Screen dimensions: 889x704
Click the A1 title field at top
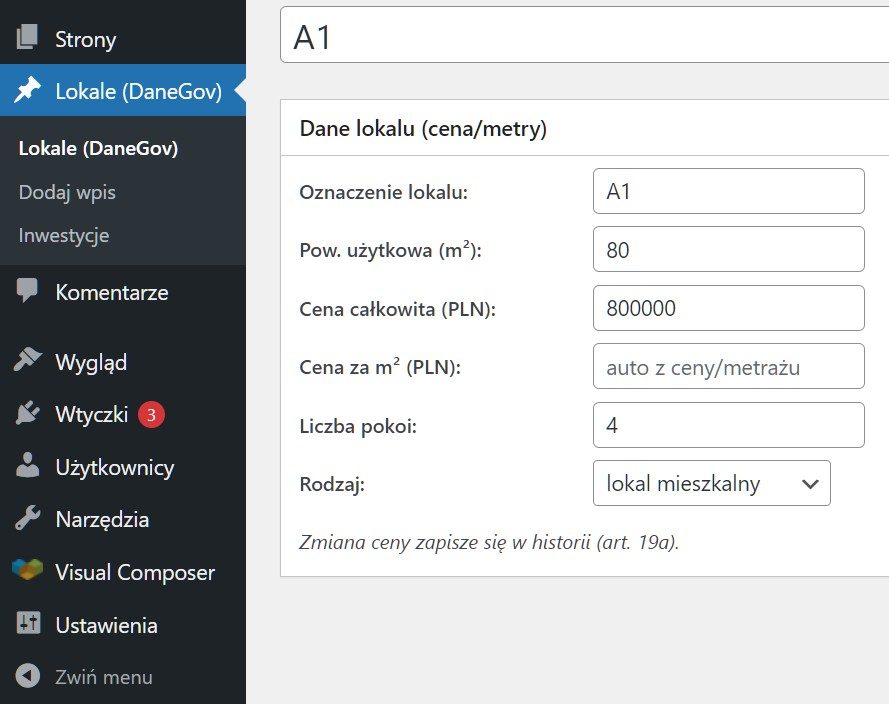584,36
